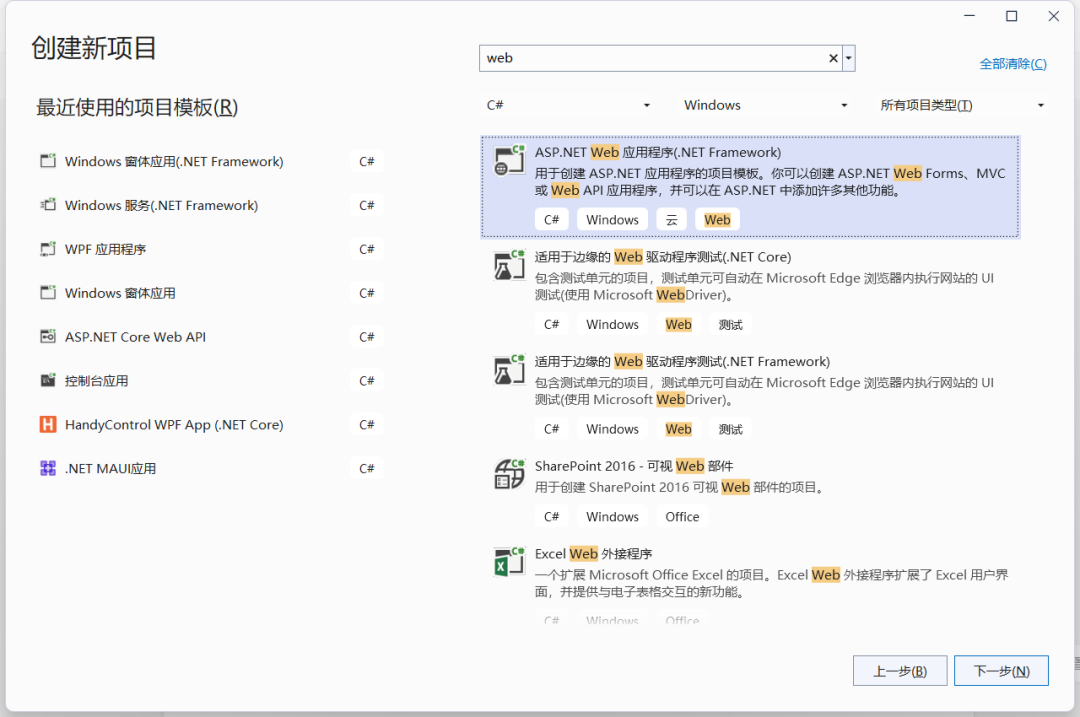Open the C# language filter dropdown
The height and width of the screenshot is (717, 1080).
[x=568, y=105]
